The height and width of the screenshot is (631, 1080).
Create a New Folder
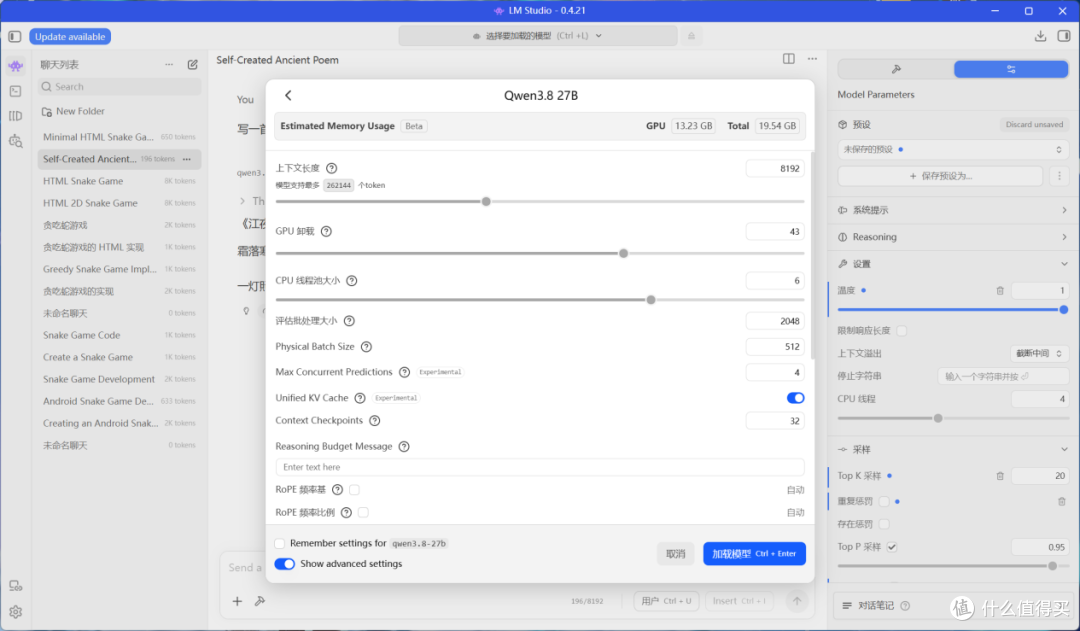click(73, 111)
